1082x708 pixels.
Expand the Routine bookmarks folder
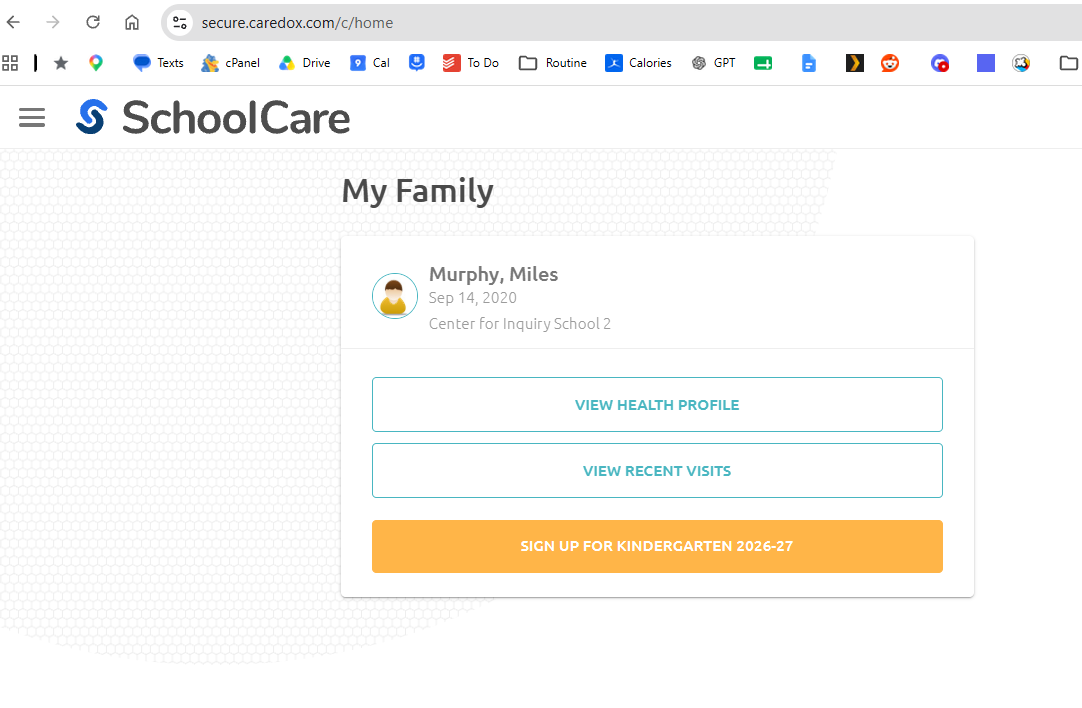point(553,63)
